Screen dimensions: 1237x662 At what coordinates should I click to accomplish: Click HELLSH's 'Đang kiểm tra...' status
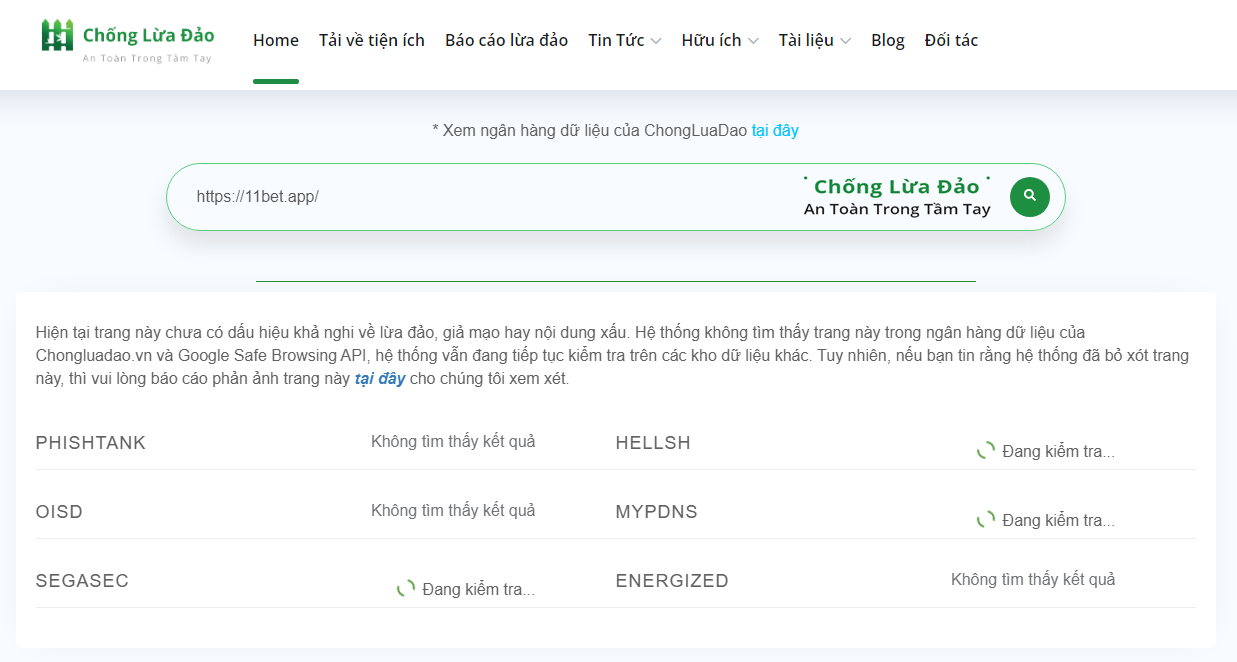1058,451
